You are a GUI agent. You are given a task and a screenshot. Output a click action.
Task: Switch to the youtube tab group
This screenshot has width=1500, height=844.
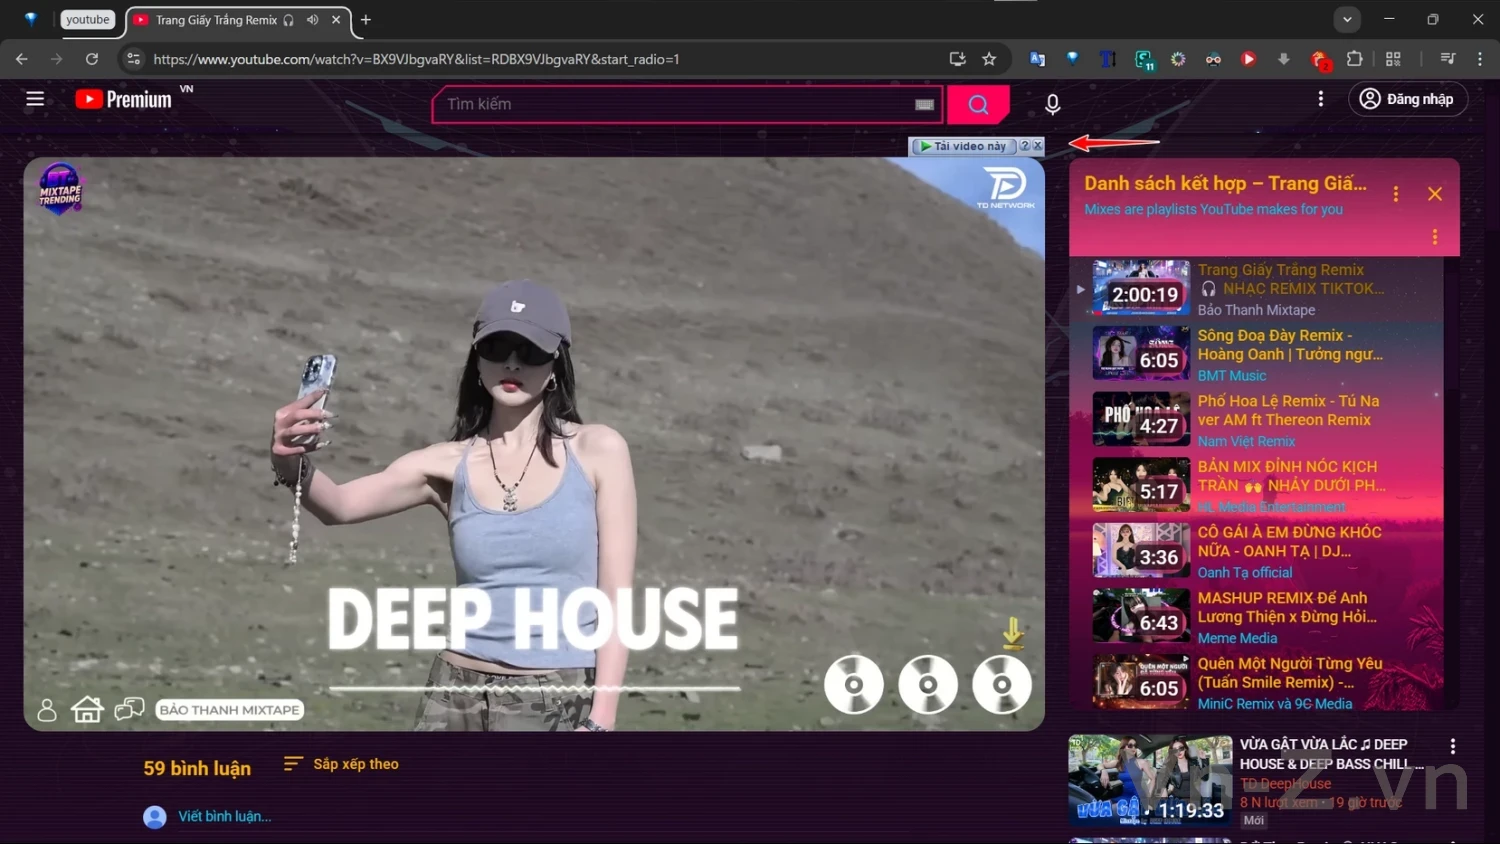[87, 20]
